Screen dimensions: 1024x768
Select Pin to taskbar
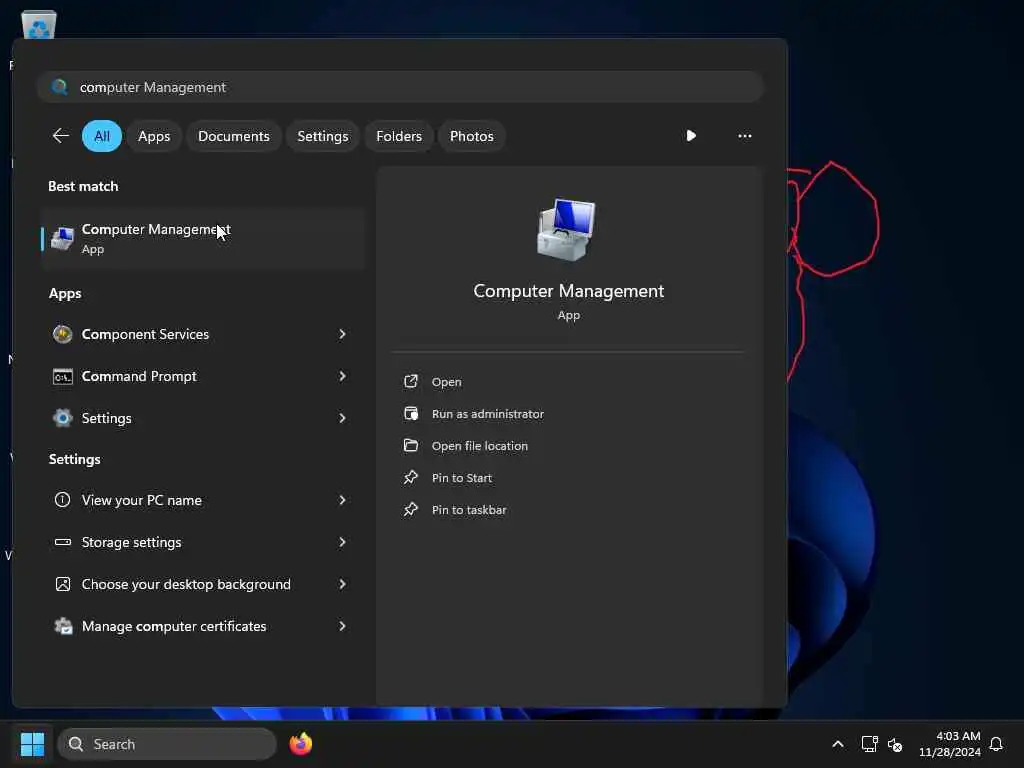click(x=469, y=510)
